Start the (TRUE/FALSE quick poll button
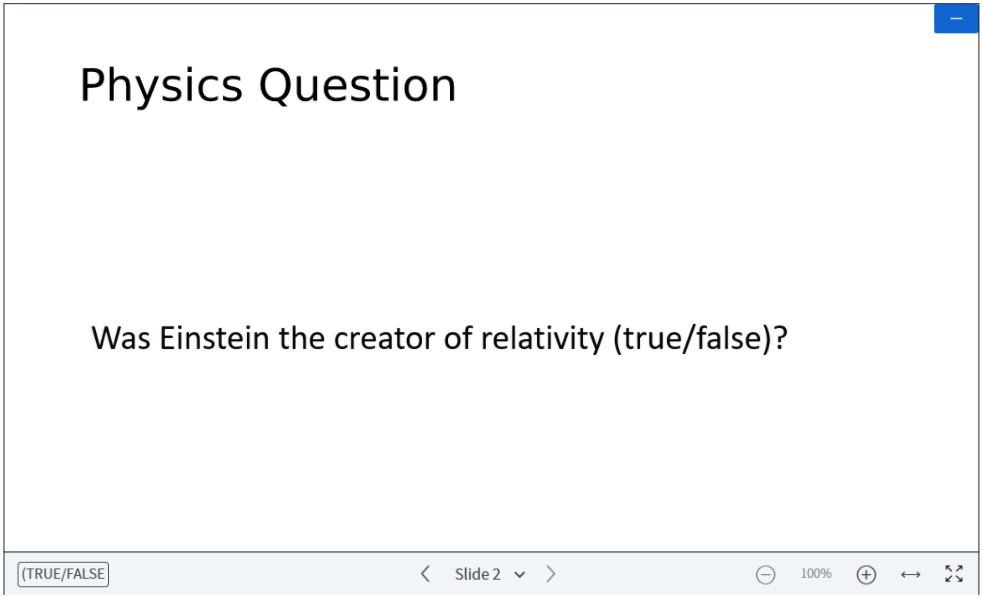The width and height of the screenshot is (983, 598). [x=63, y=574]
